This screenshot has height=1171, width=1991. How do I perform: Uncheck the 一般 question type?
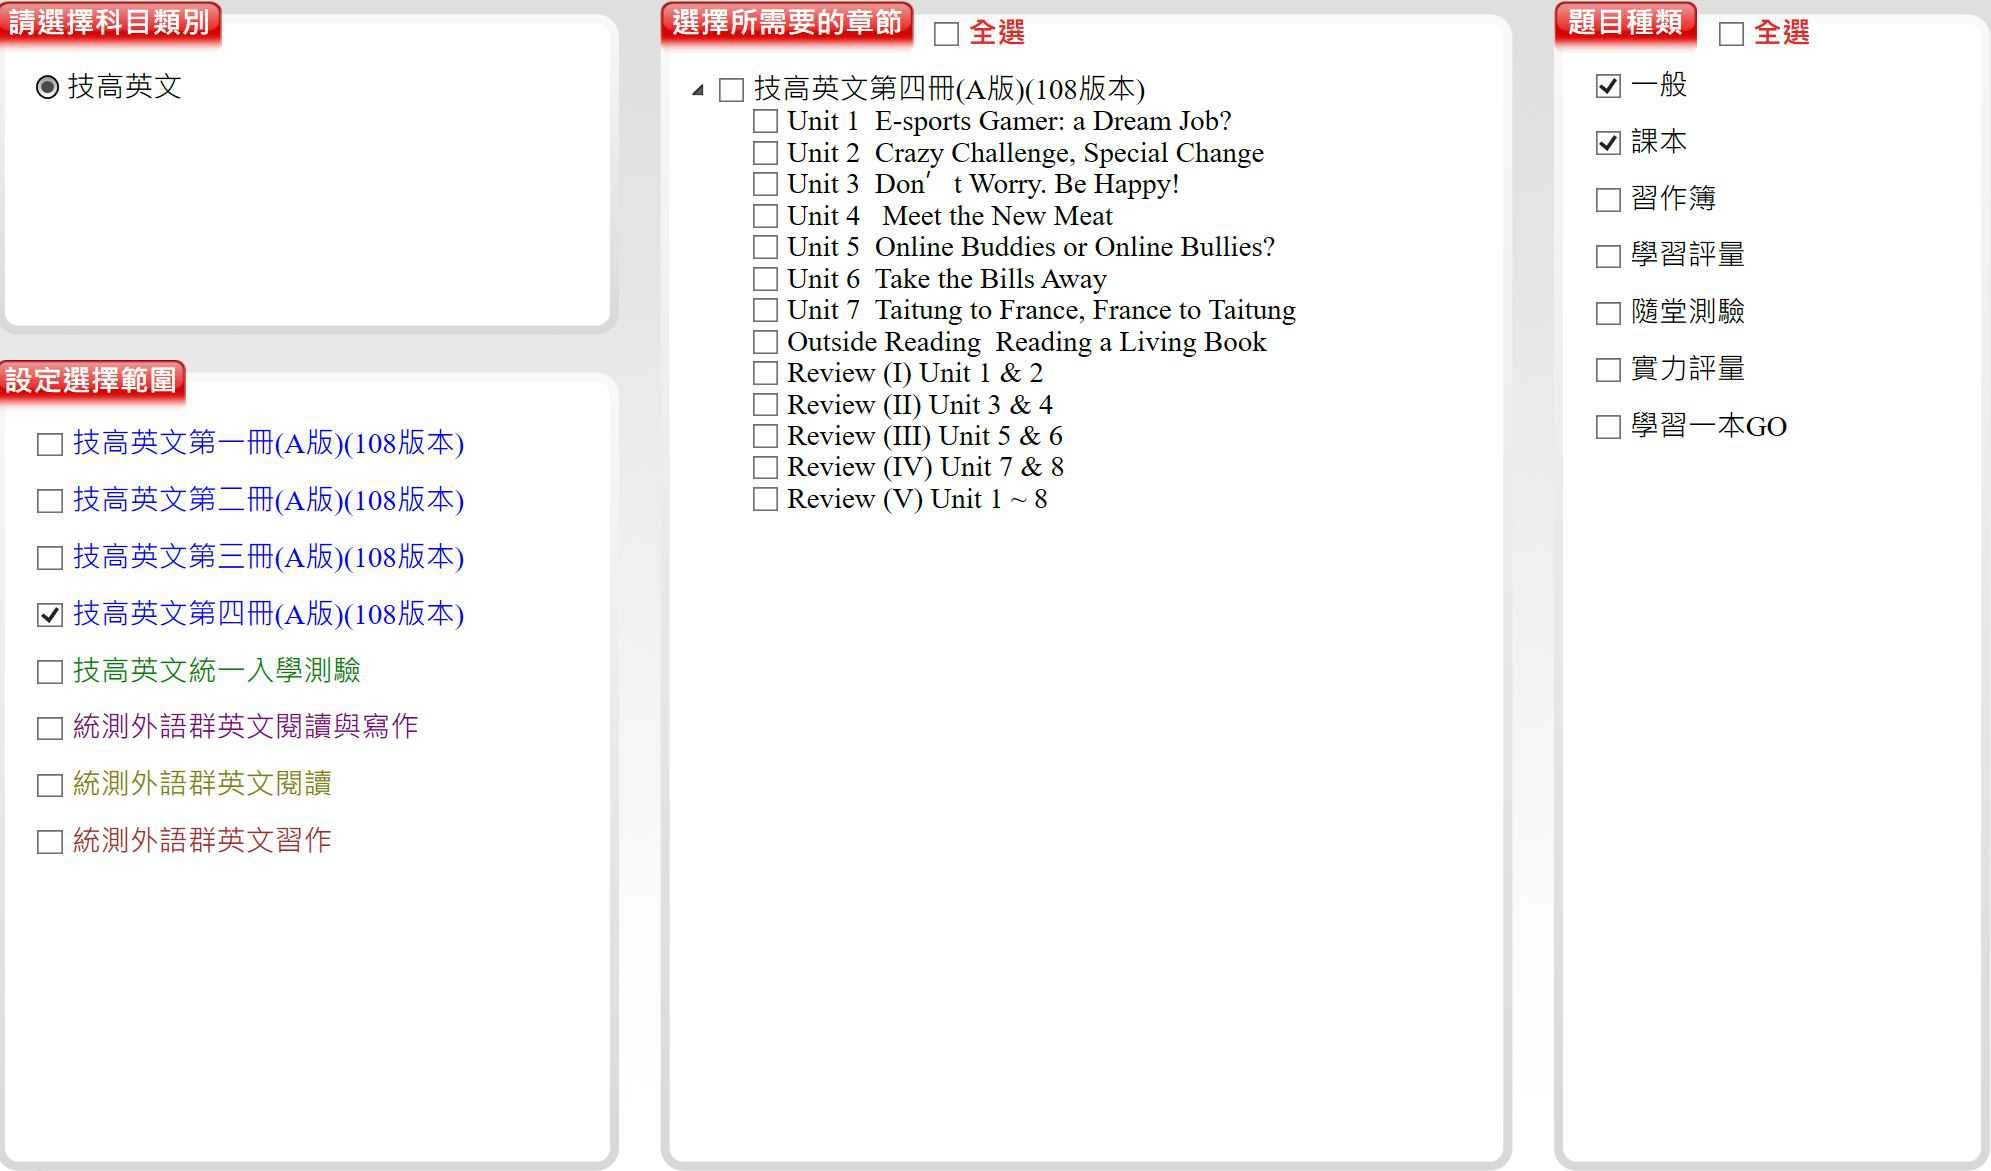(1608, 86)
